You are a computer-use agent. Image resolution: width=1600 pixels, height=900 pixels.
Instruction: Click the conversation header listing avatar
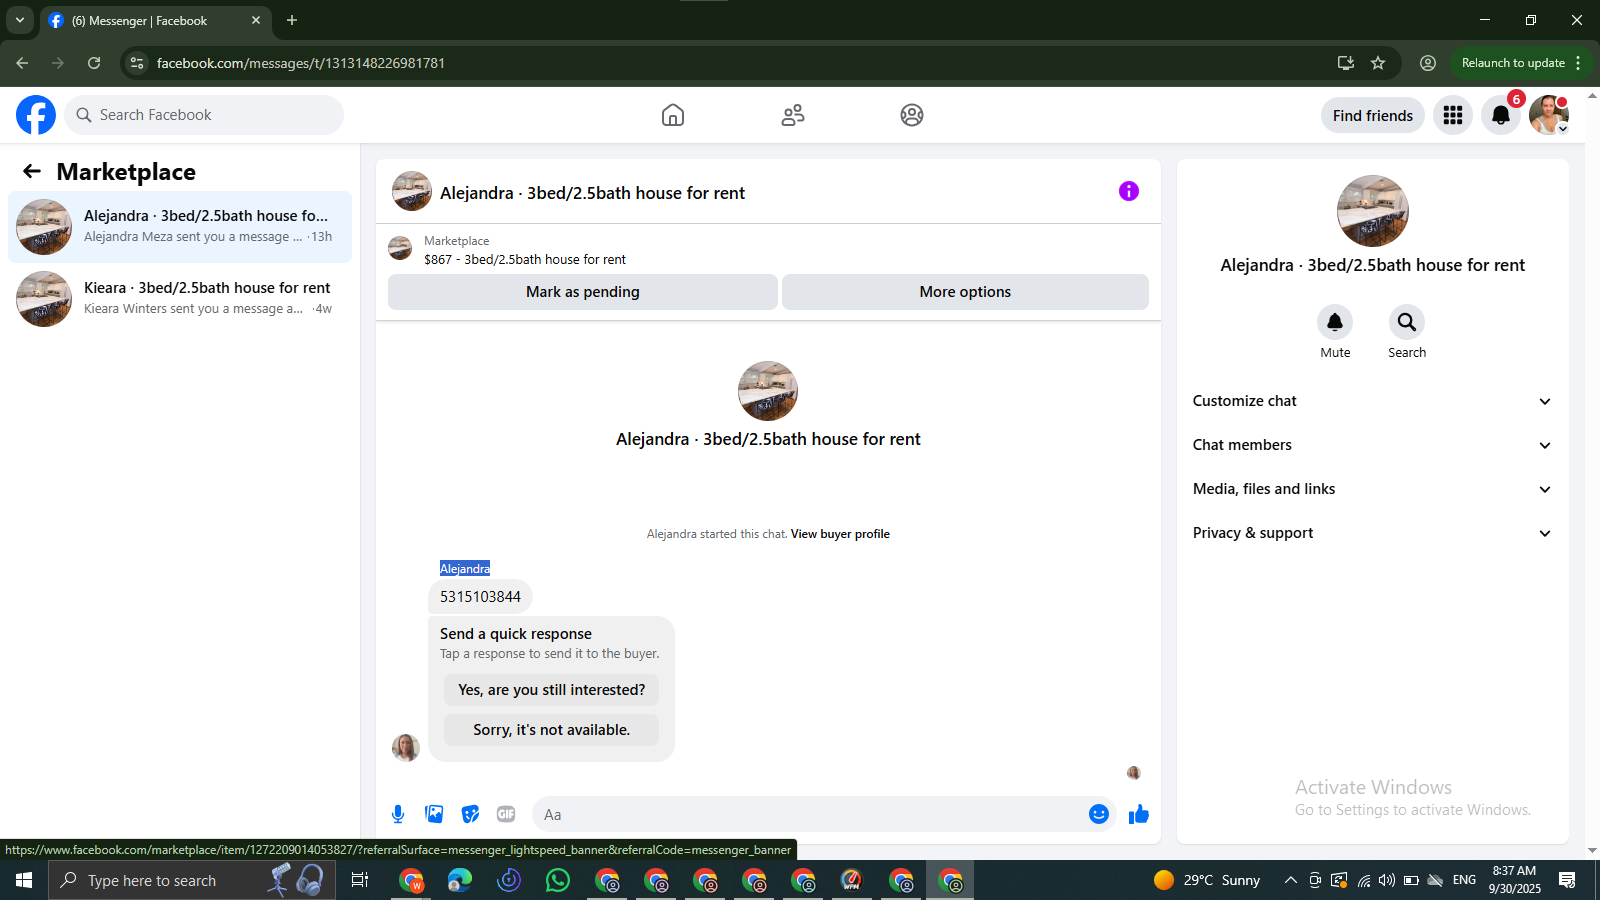pos(412,191)
